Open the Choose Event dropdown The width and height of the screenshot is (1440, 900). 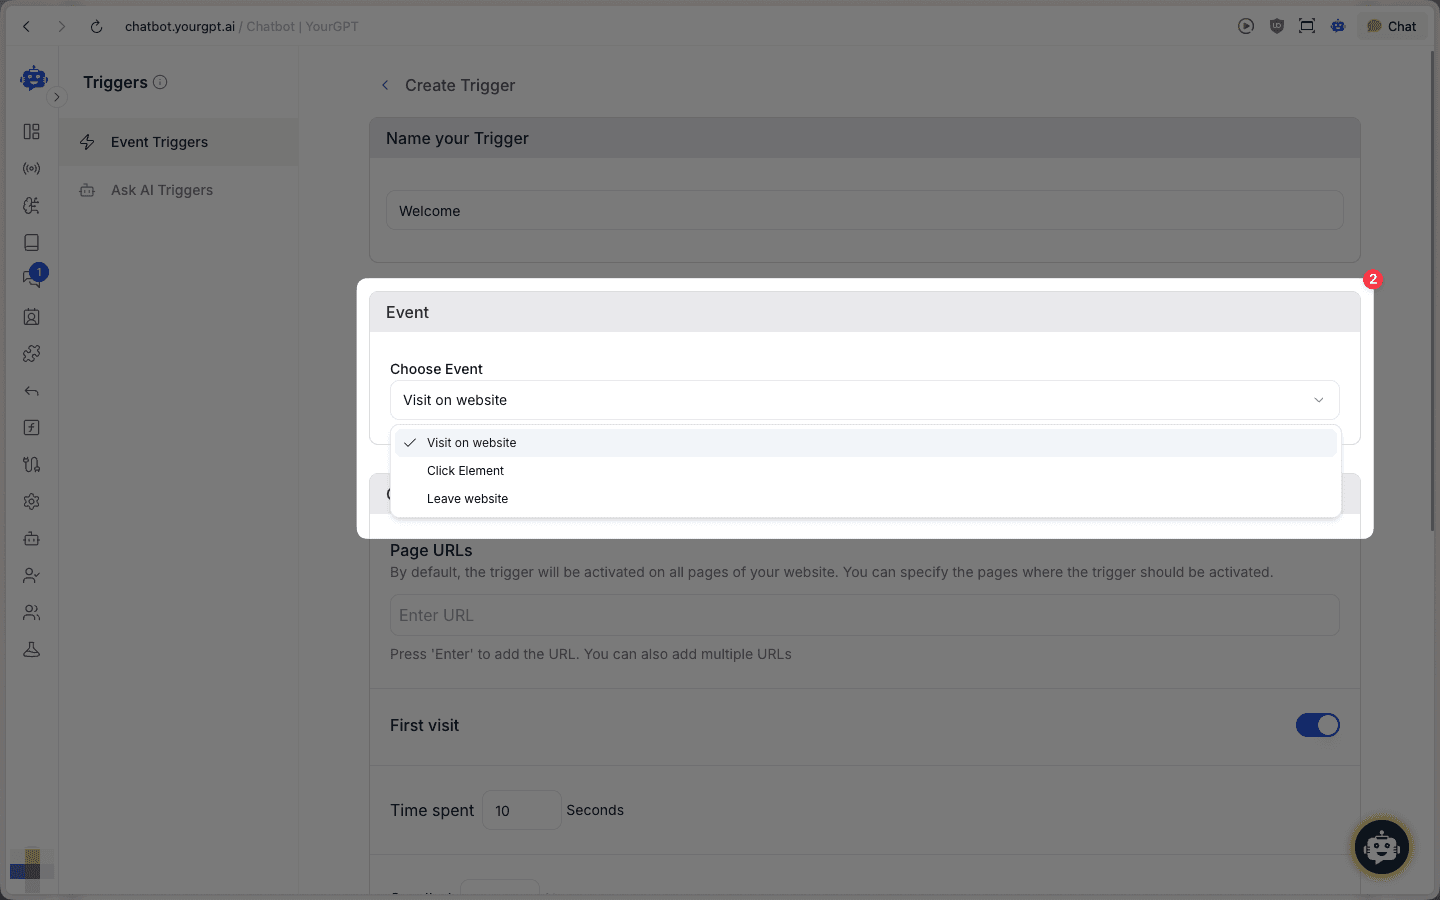(x=864, y=400)
